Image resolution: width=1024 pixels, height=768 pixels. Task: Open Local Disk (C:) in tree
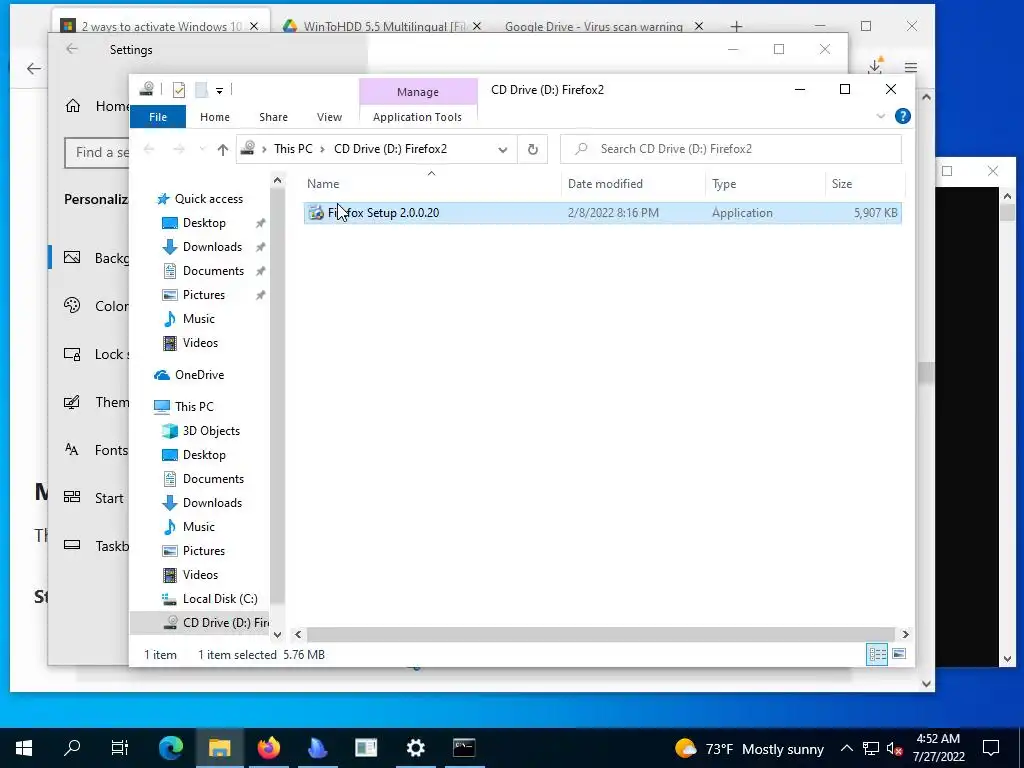point(219,599)
